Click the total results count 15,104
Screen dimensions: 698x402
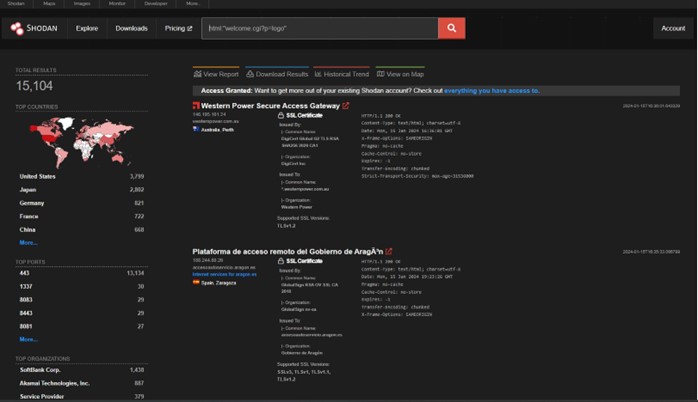tap(34, 86)
